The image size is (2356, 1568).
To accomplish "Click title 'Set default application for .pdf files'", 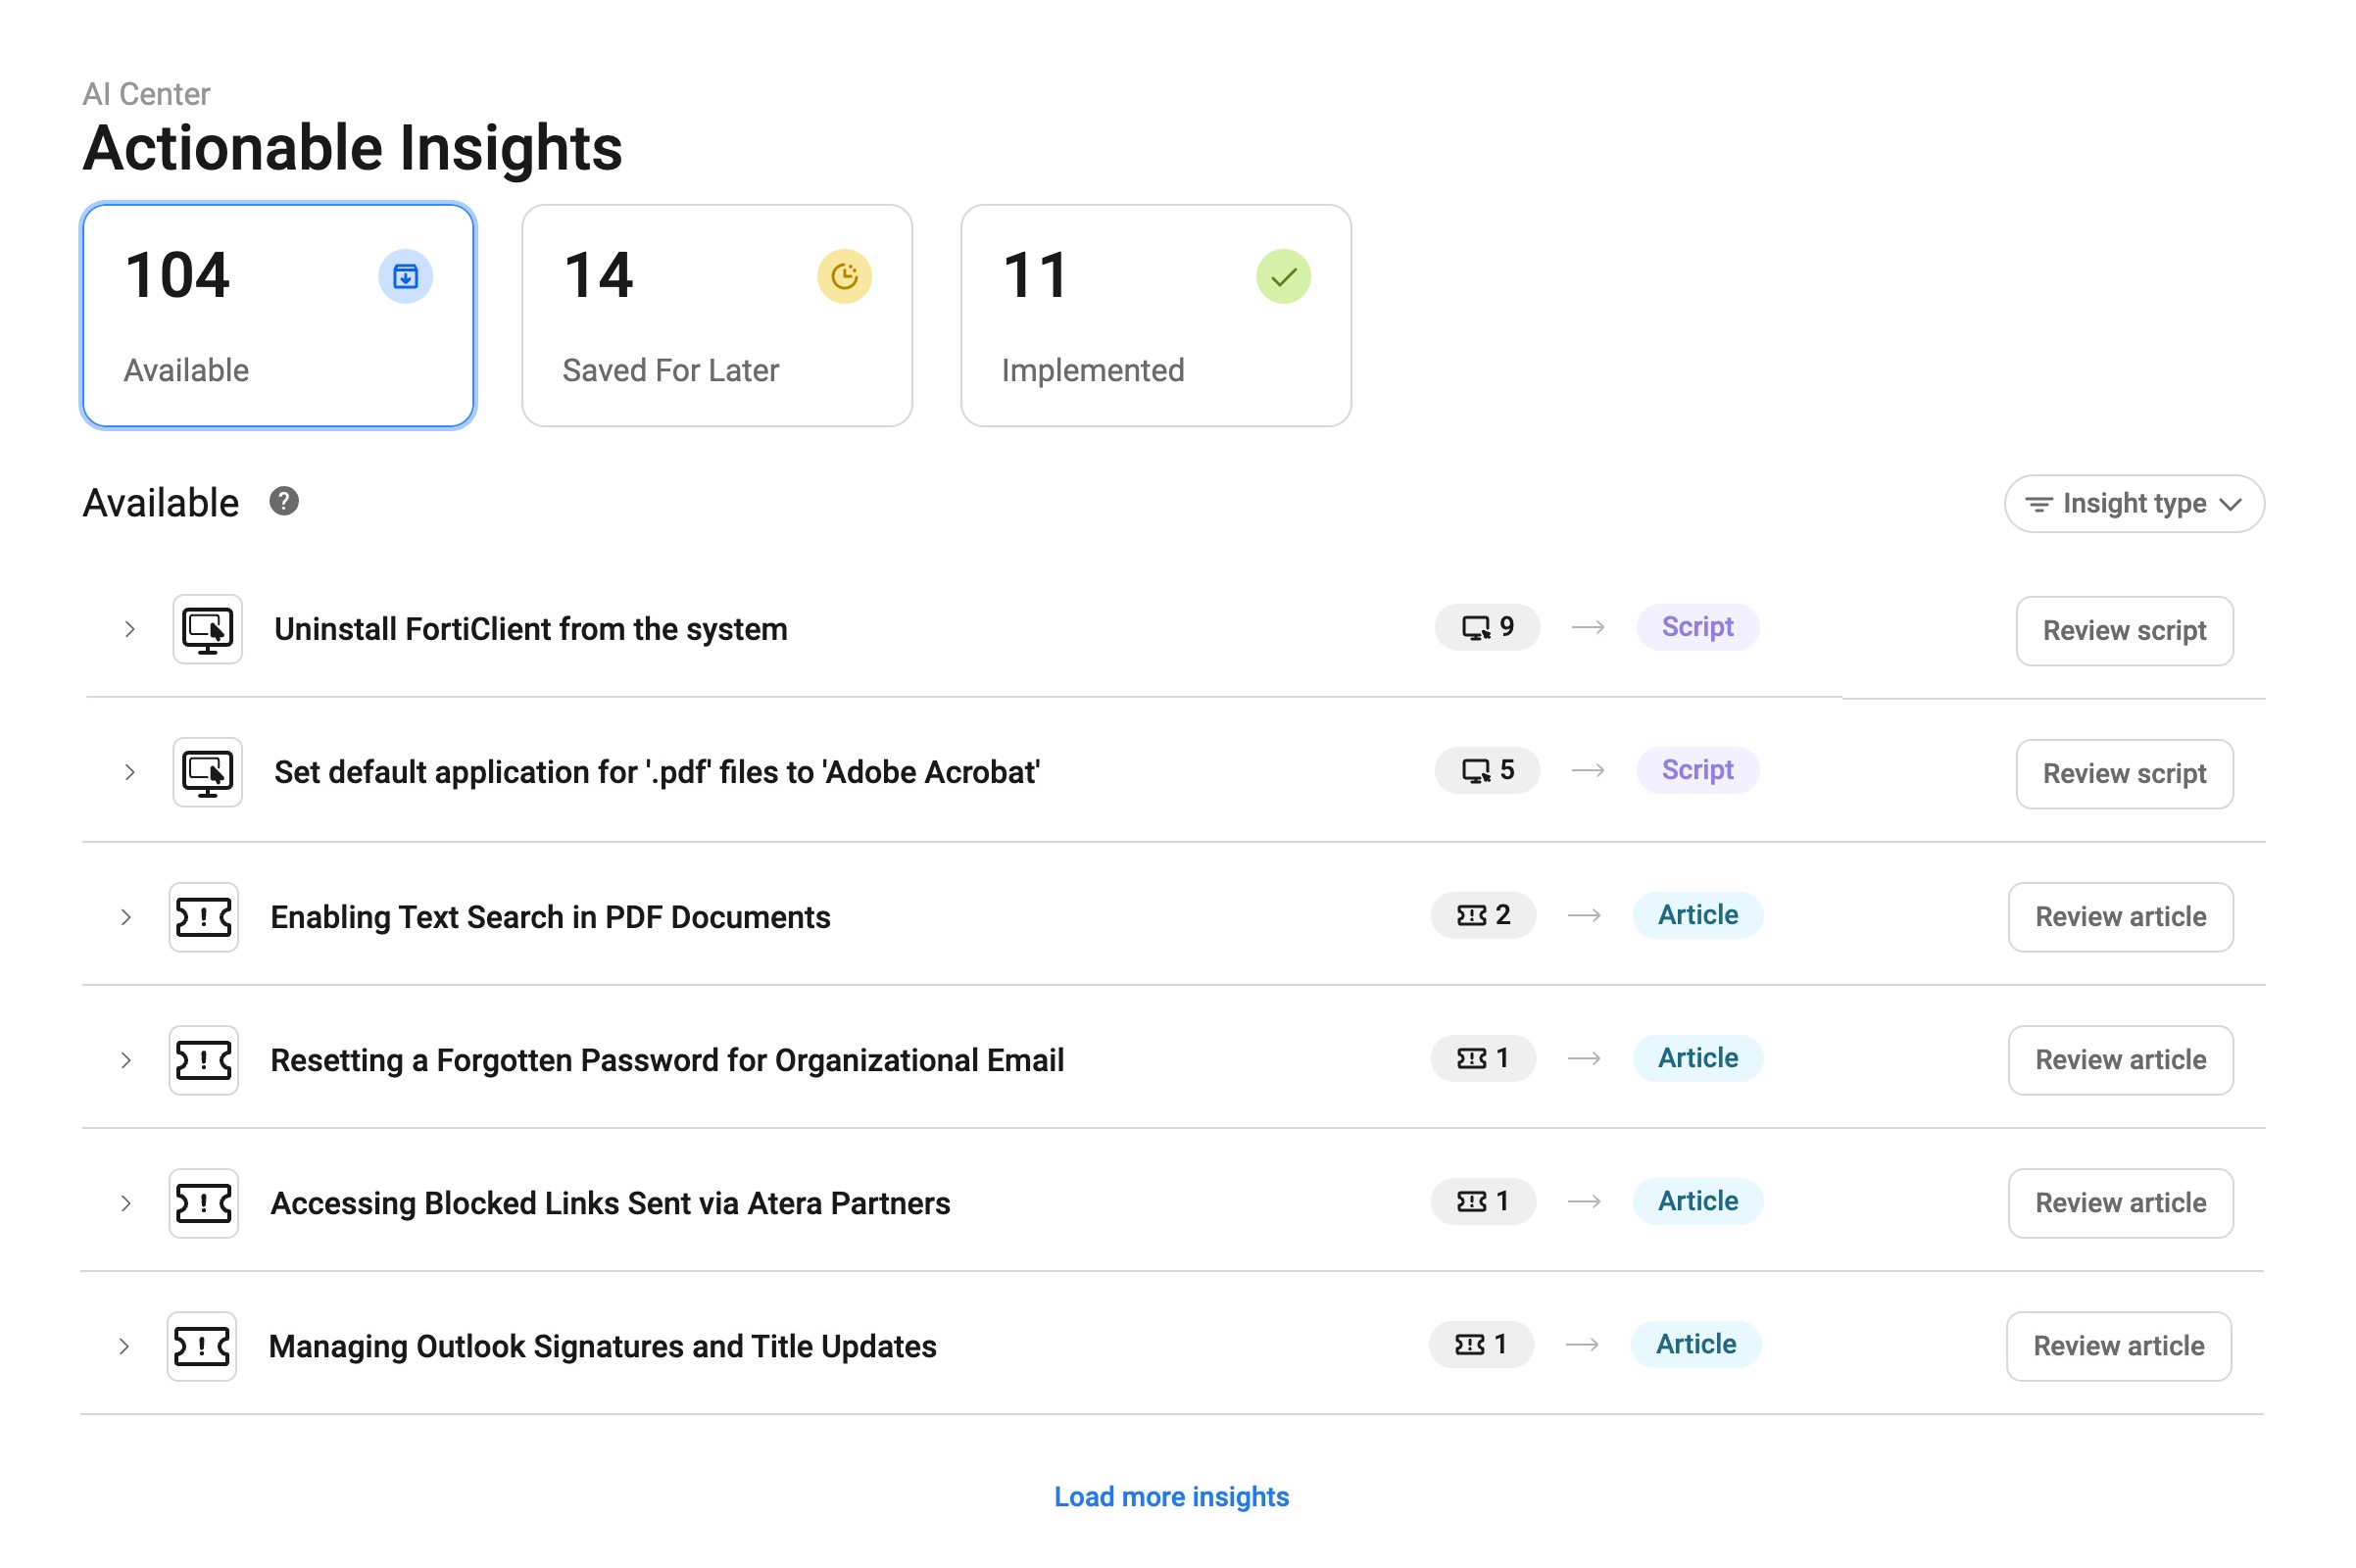I will [x=657, y=772].
